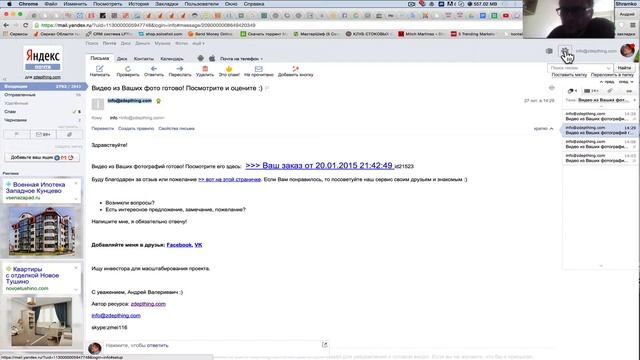Open the user avatar at top right
The image size is (640, 360).
coord(627,50)
